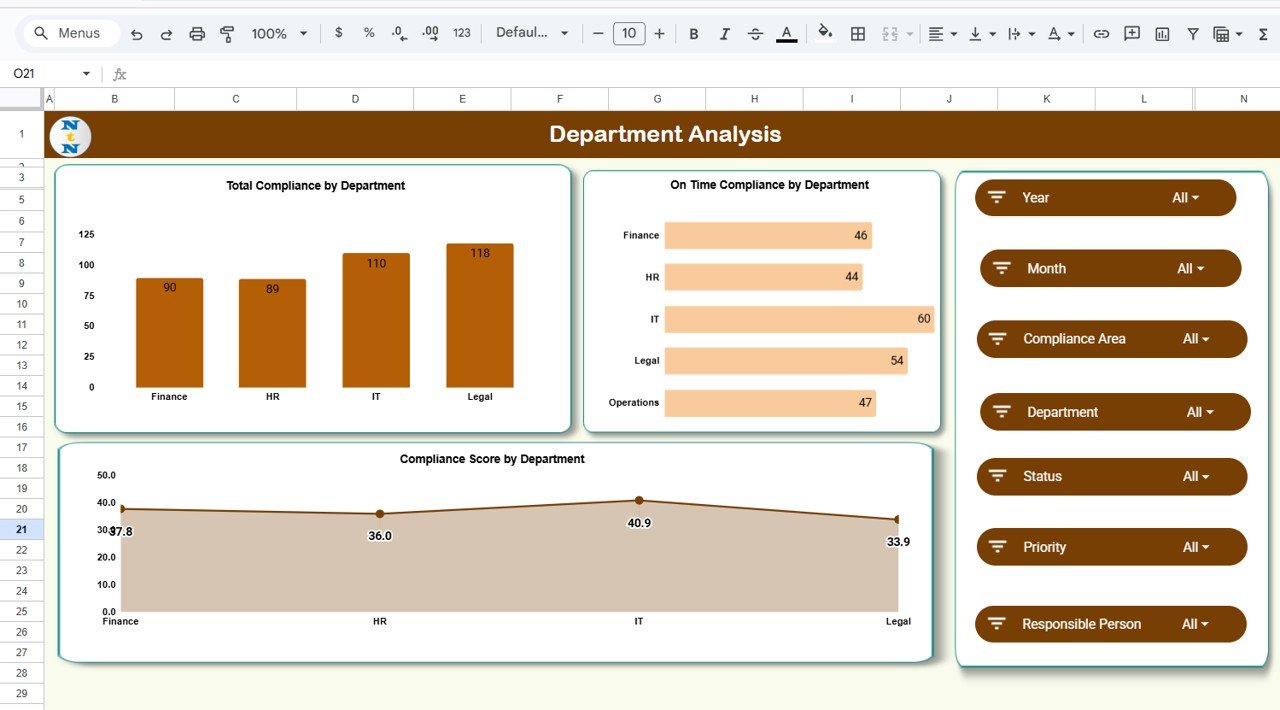1280x710 pixels.
Task: Apply currency format
Action: click(x=337, y=33)
